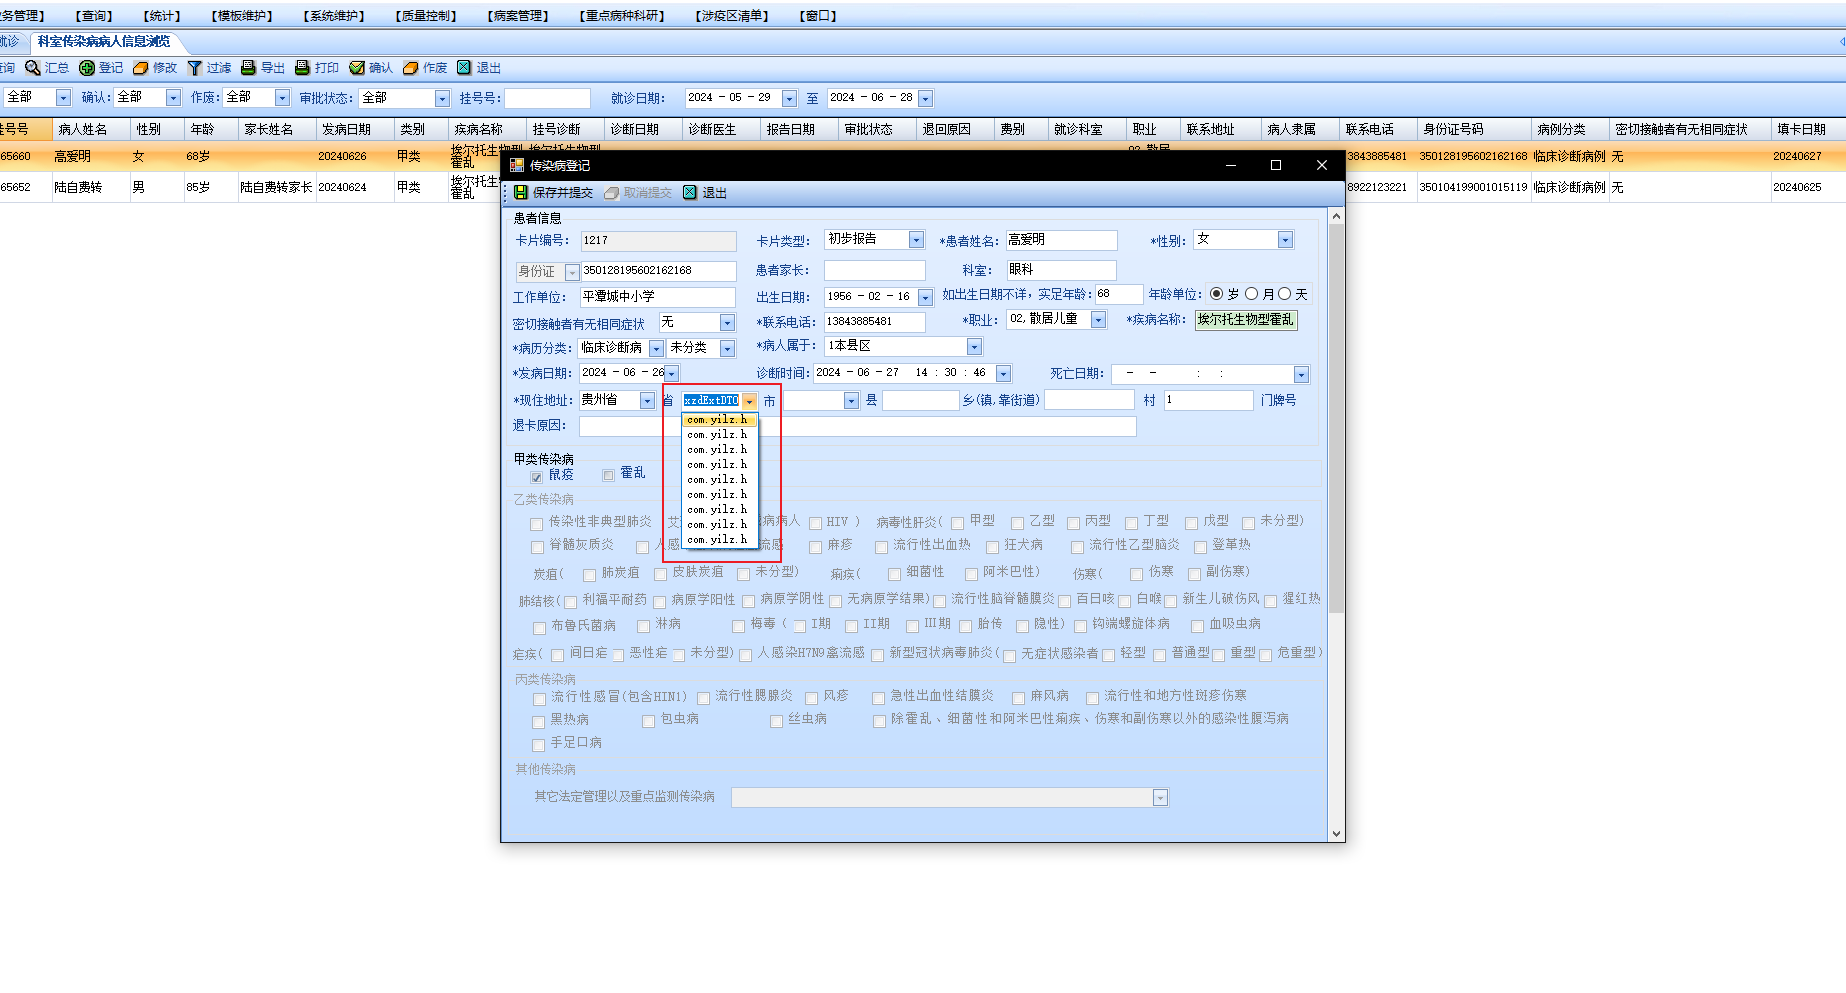
Task: Click the 患者姓名 input field
Action: click(1061, 240)
